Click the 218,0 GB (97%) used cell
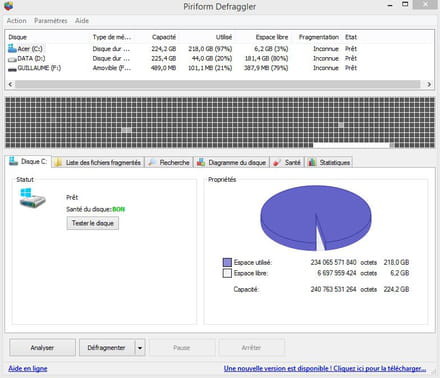 210,49
